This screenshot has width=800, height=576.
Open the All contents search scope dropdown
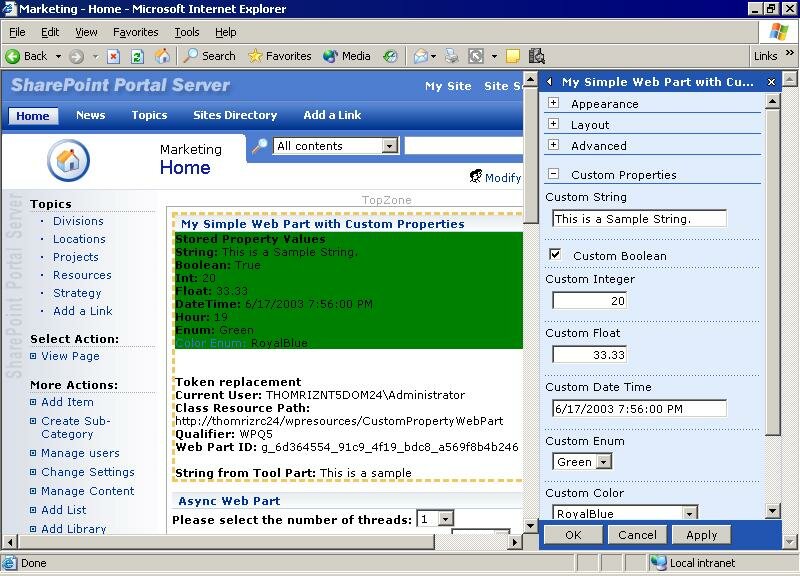pyautogui.click(x=389, y=146)
